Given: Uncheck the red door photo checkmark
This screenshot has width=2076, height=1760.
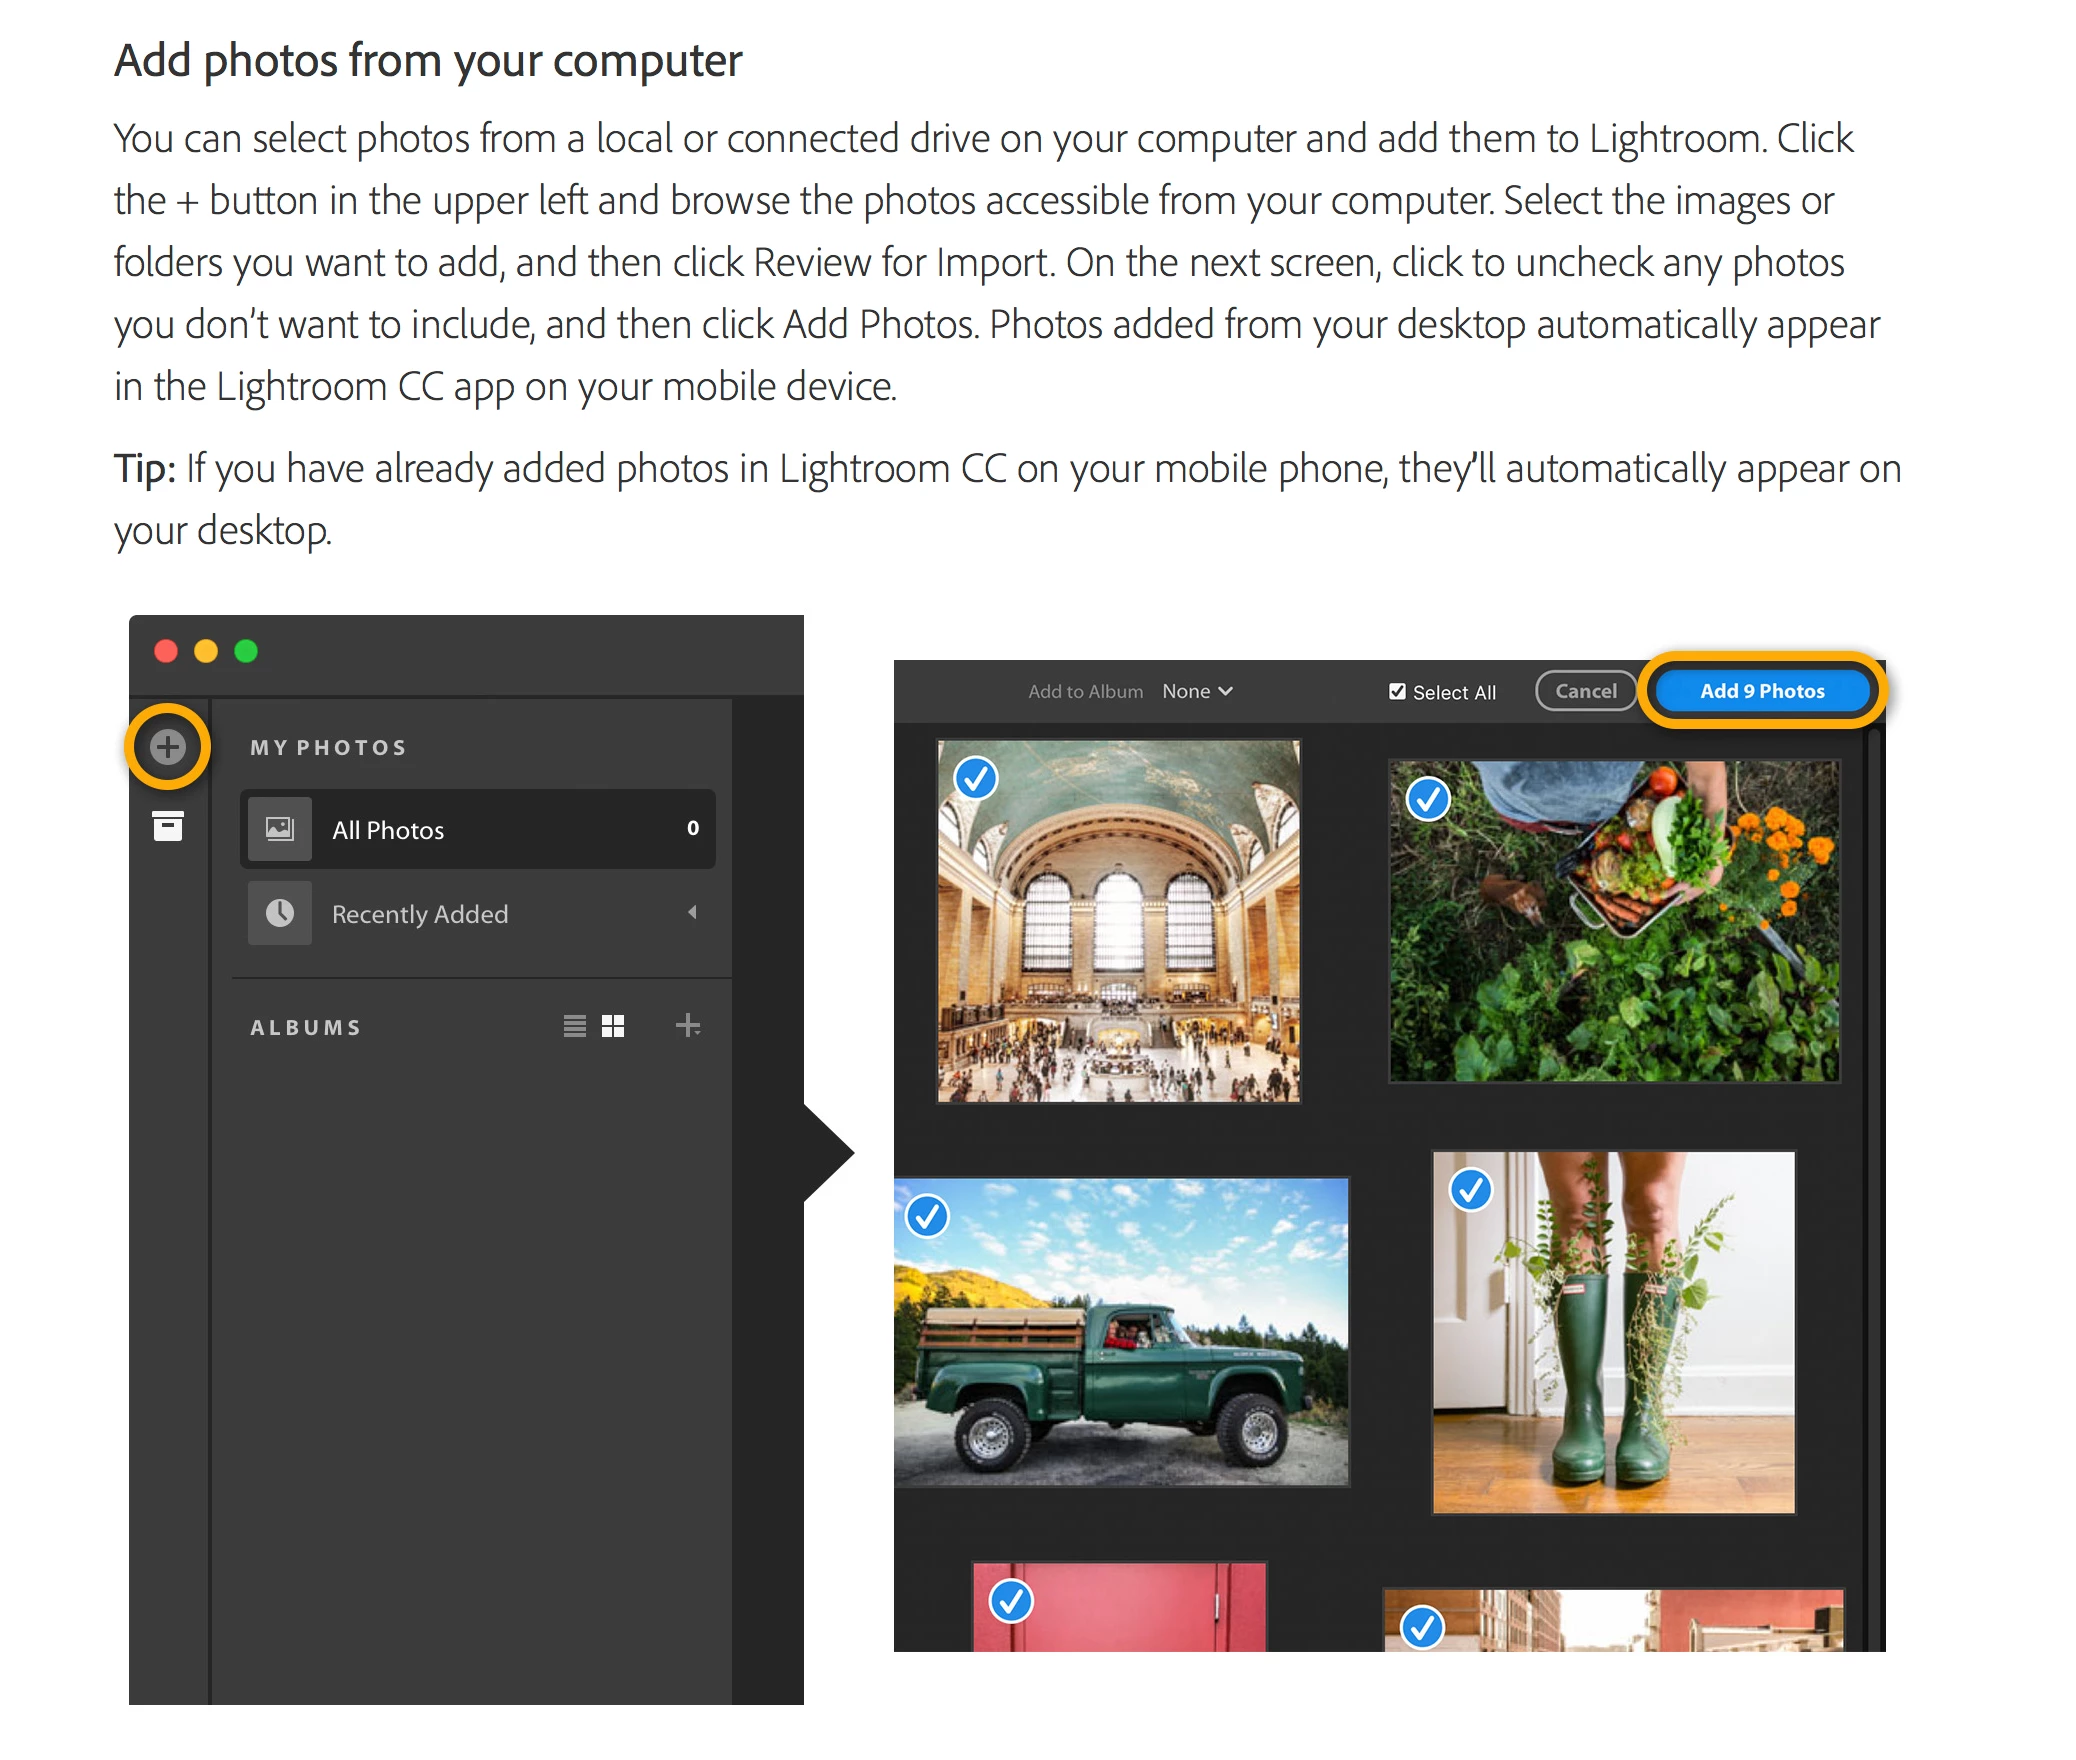Looking at the screenshot, I should [1011, 1602].
